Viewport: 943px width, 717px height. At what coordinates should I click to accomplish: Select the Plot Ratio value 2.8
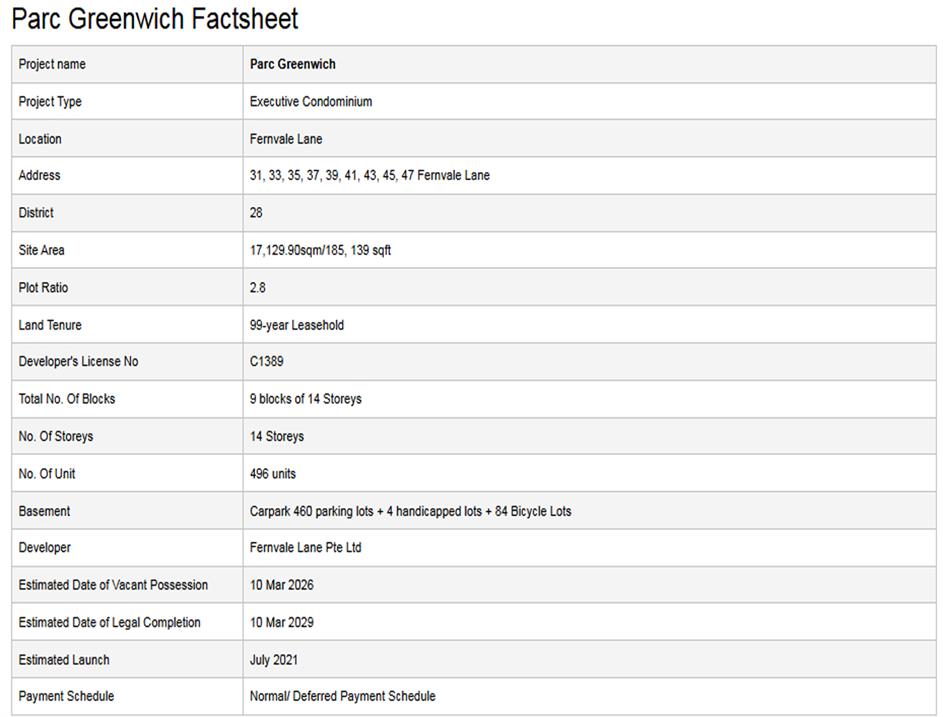pyautogui.click(x=258, y=288)
